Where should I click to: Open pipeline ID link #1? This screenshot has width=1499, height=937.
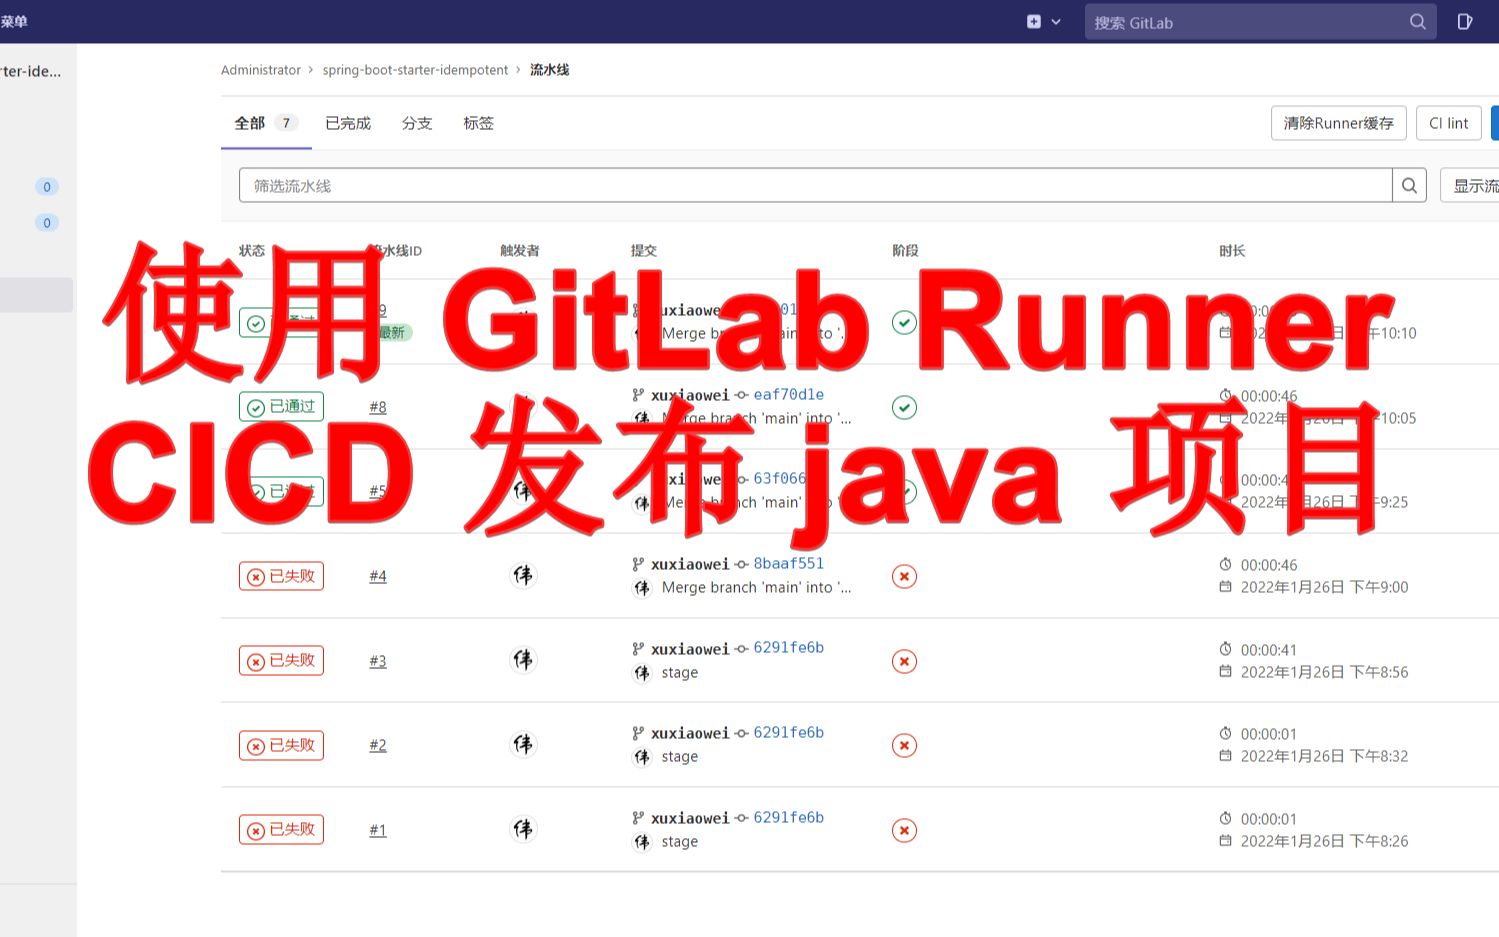(x=378, y=830)
